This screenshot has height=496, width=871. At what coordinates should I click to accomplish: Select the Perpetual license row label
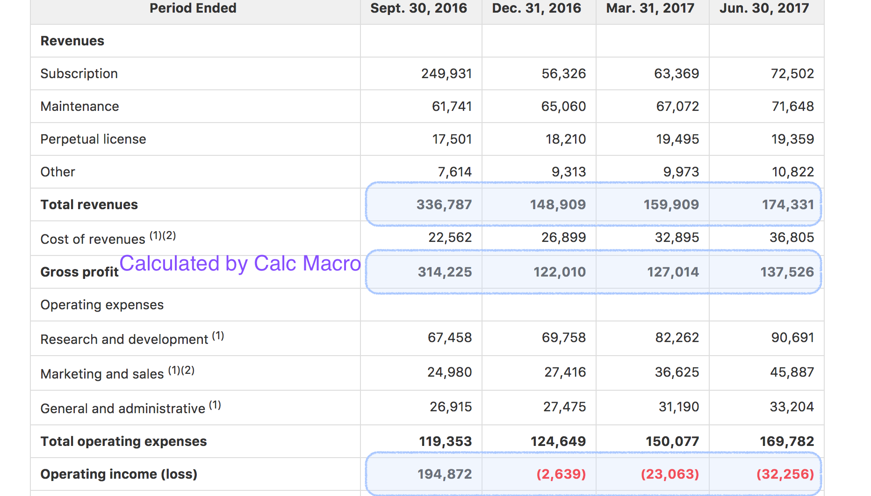click(x=93, y=139)
